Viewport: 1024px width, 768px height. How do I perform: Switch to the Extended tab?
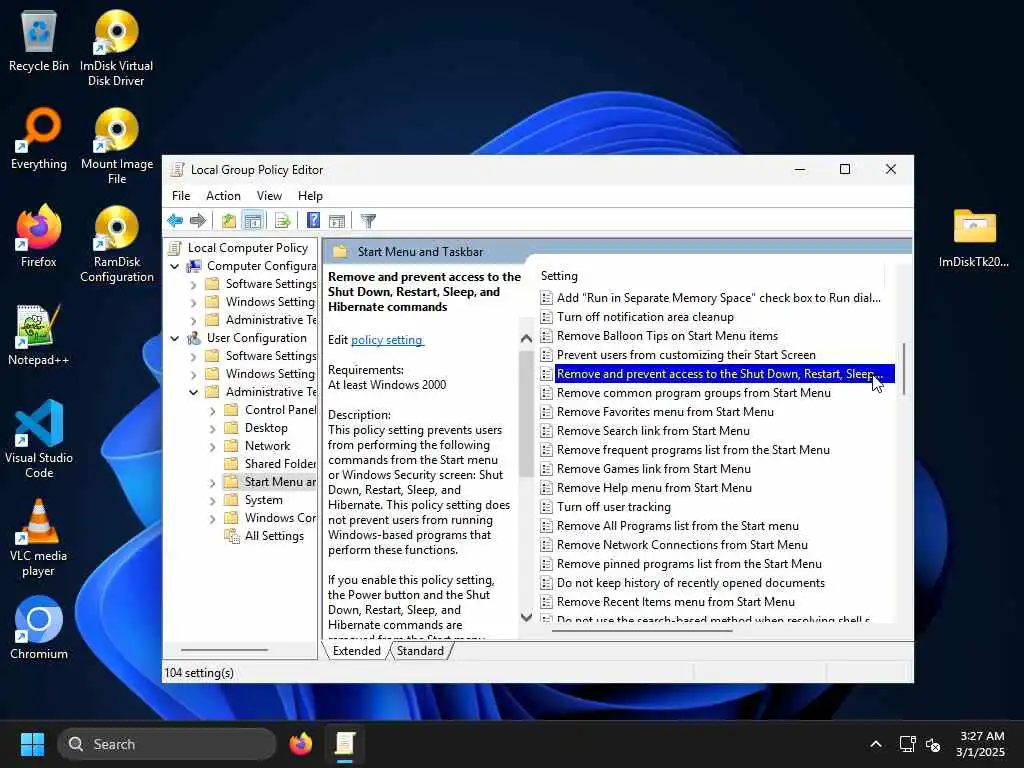[357, 650]
